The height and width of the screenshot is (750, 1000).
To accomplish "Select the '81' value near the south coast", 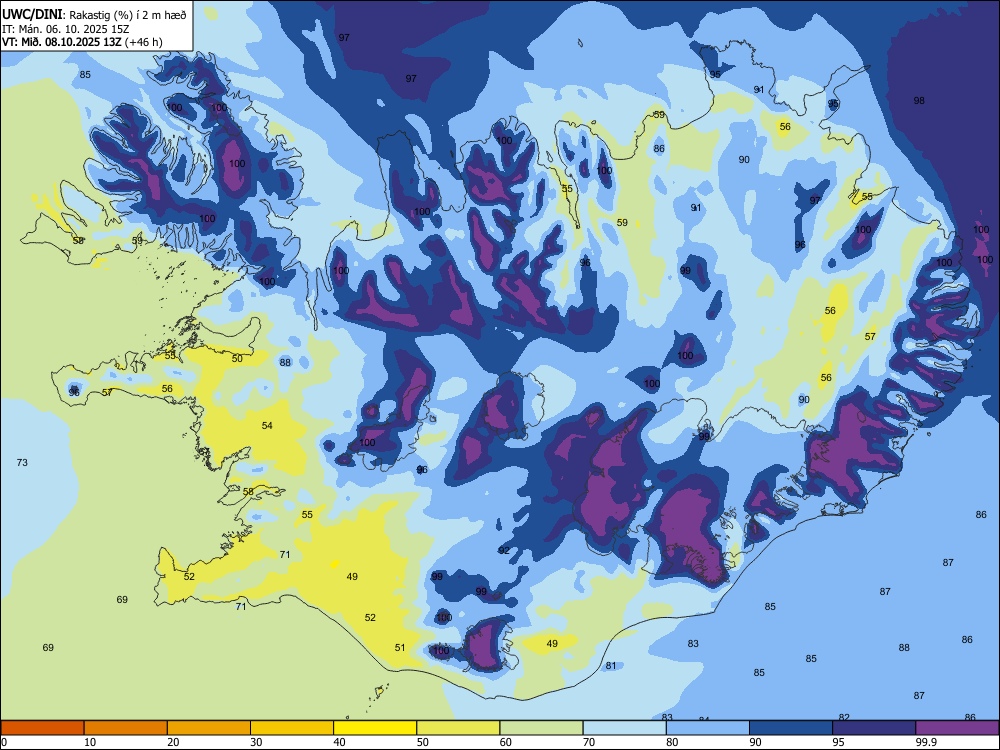I will [611, 666].
